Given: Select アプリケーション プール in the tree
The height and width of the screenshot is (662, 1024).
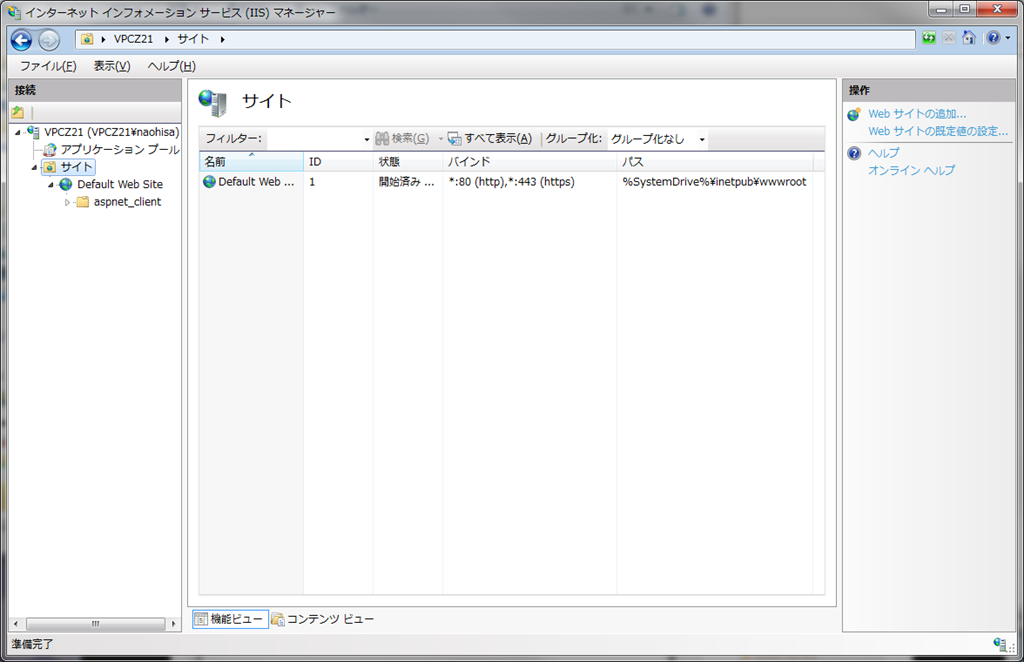Looking at the screenshot, I should 120,150.
